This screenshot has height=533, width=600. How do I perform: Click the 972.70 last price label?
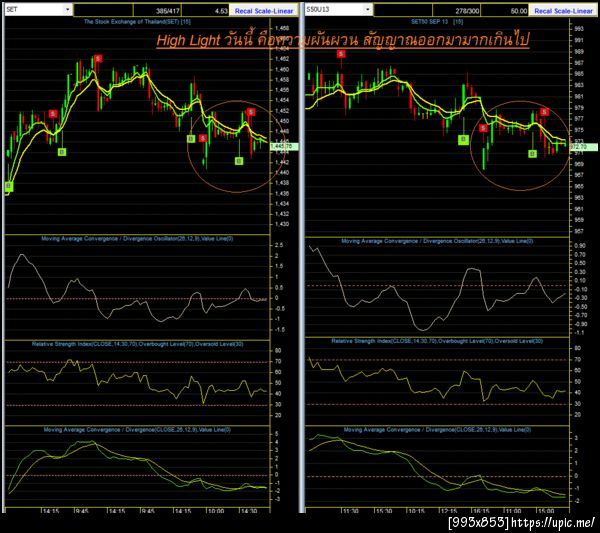click(x=584, y=147)
